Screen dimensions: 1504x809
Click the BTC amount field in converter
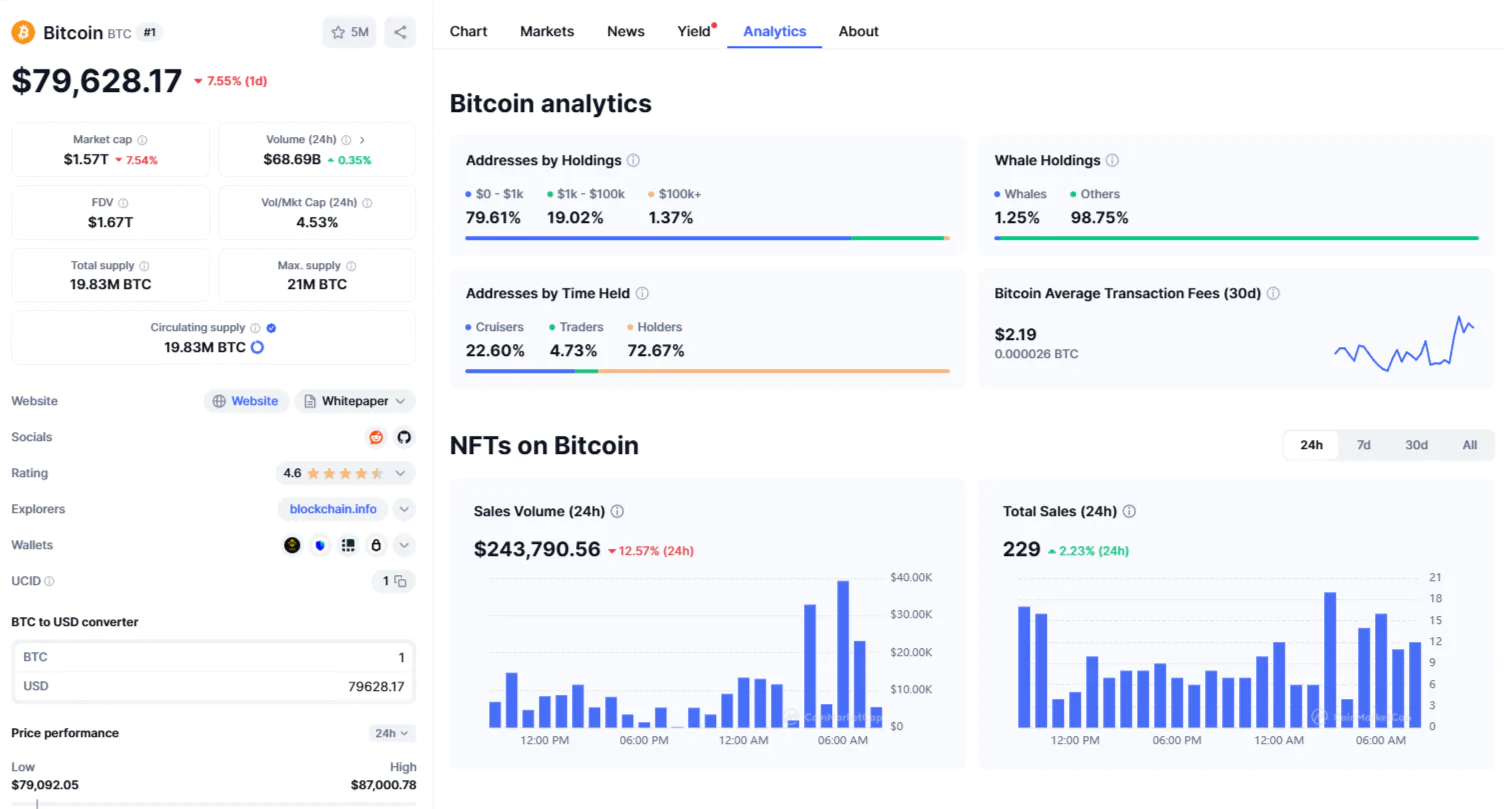click(214, 657)
